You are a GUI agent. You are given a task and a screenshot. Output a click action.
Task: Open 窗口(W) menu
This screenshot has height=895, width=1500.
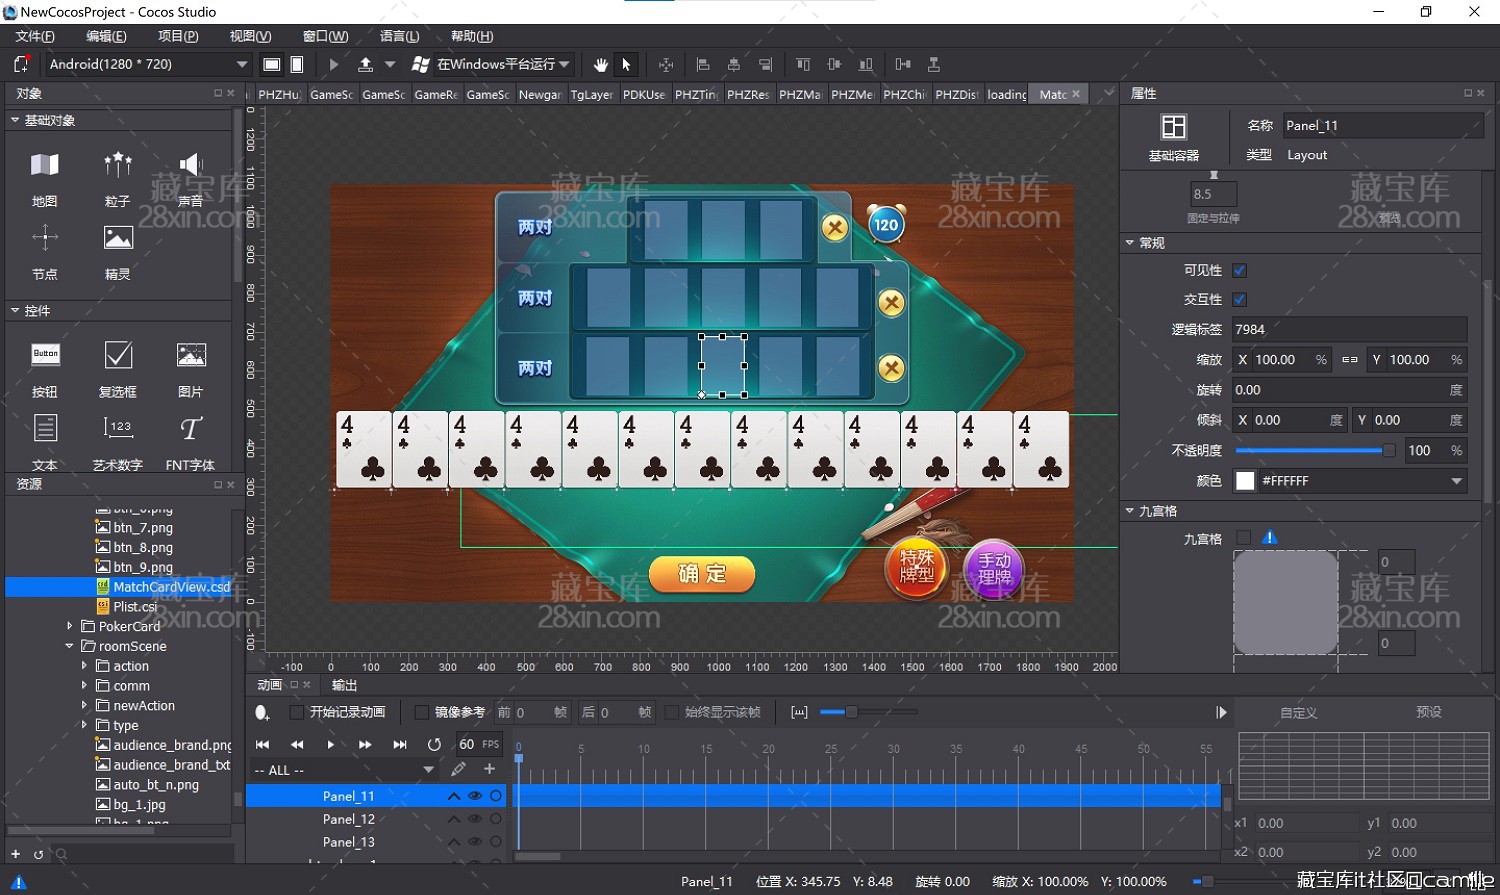[325, 36]
